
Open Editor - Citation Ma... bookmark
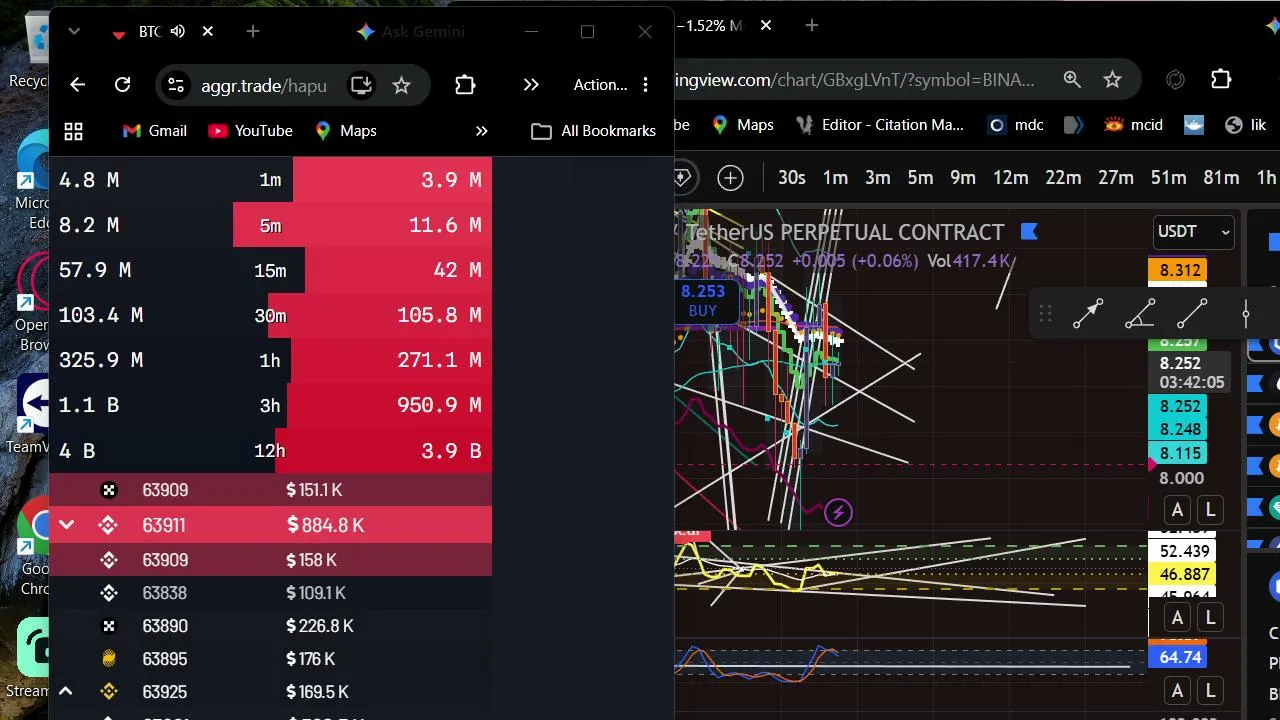(879, 125)
